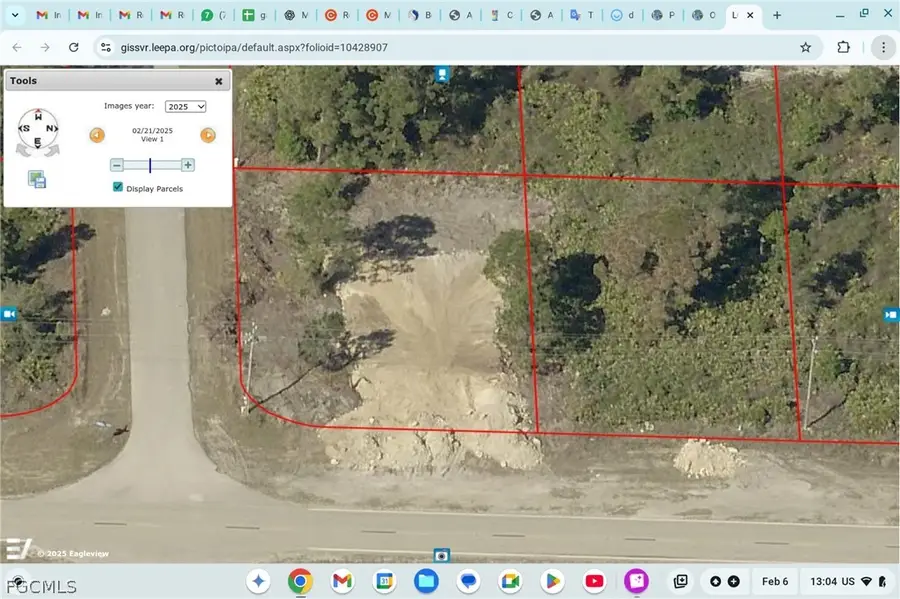The height and width of the screenshot is (599, 900).
Task: Click the compass north direction marker
Action: click(51, 127)
